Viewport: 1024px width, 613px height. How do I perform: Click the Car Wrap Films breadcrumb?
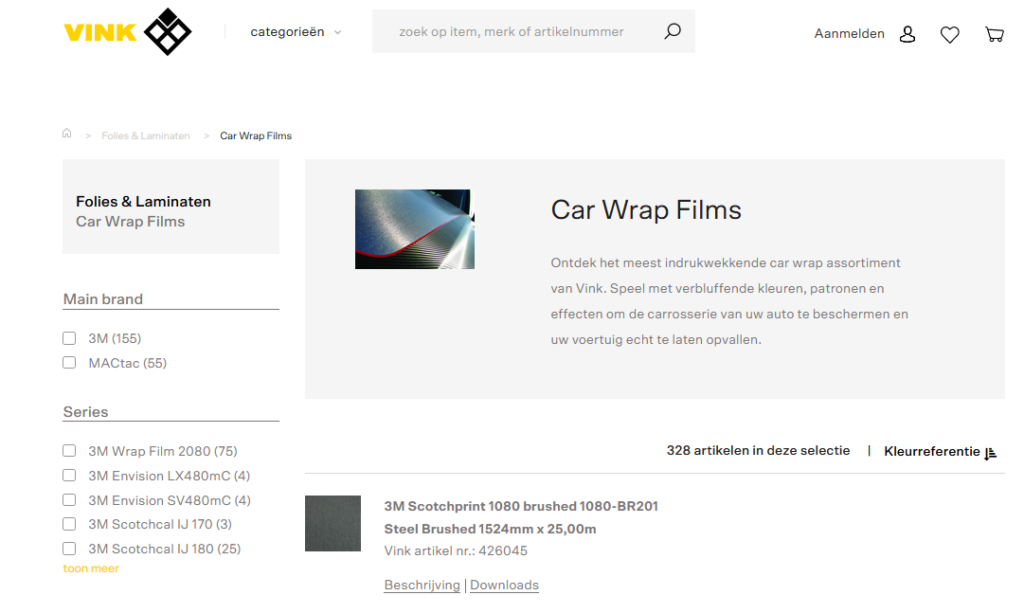click(255, 136)
